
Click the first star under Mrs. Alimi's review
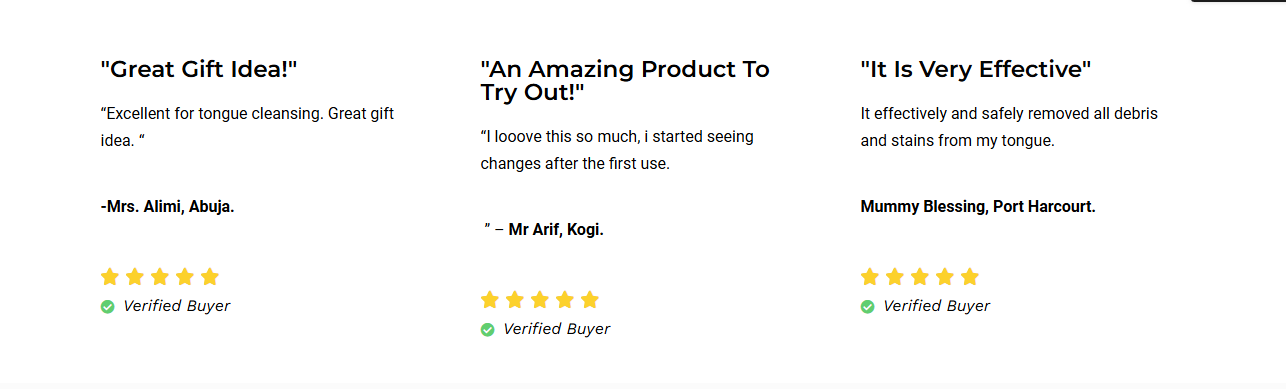coord(110,277)
